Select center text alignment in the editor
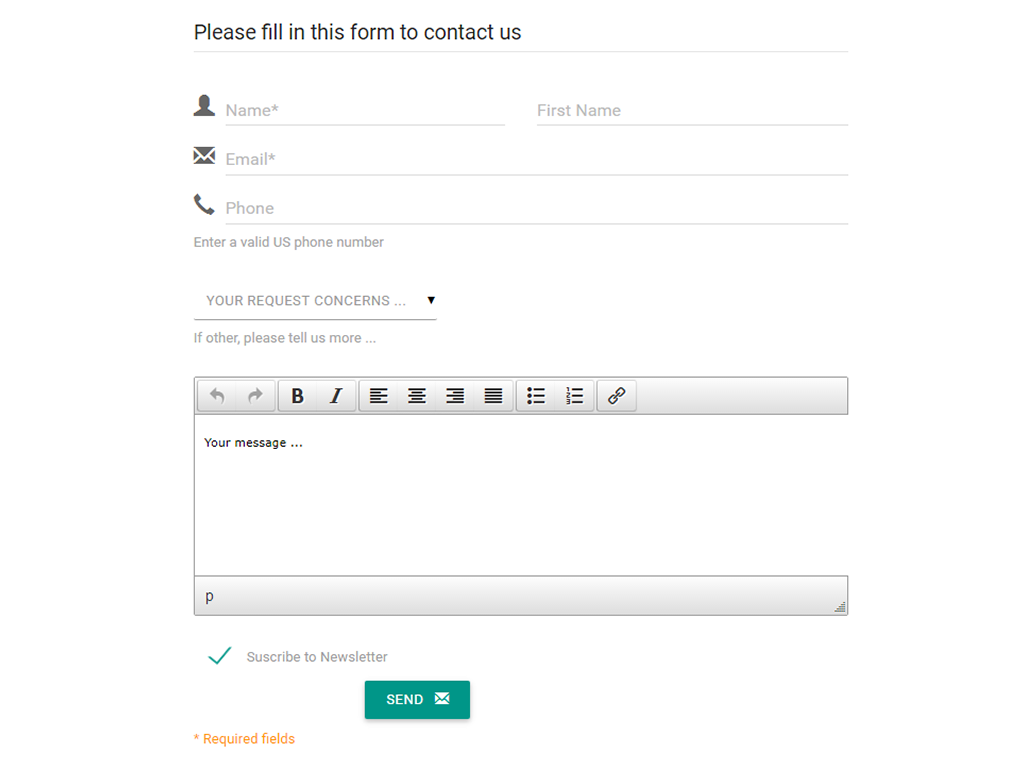Screen dimensions: 1024x768 click(416, 396)
